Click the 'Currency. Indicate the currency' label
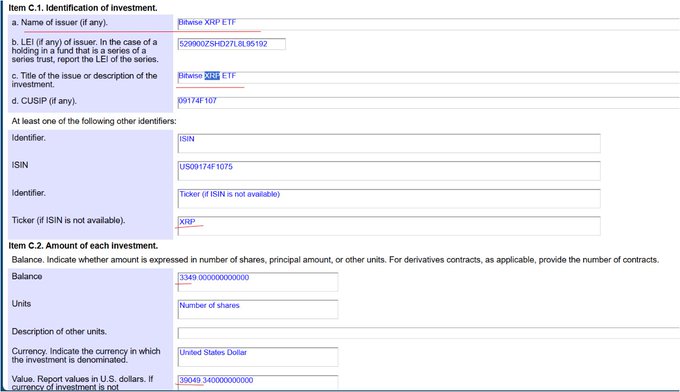Viewport: 680px width, 392px height. point(86,355)
